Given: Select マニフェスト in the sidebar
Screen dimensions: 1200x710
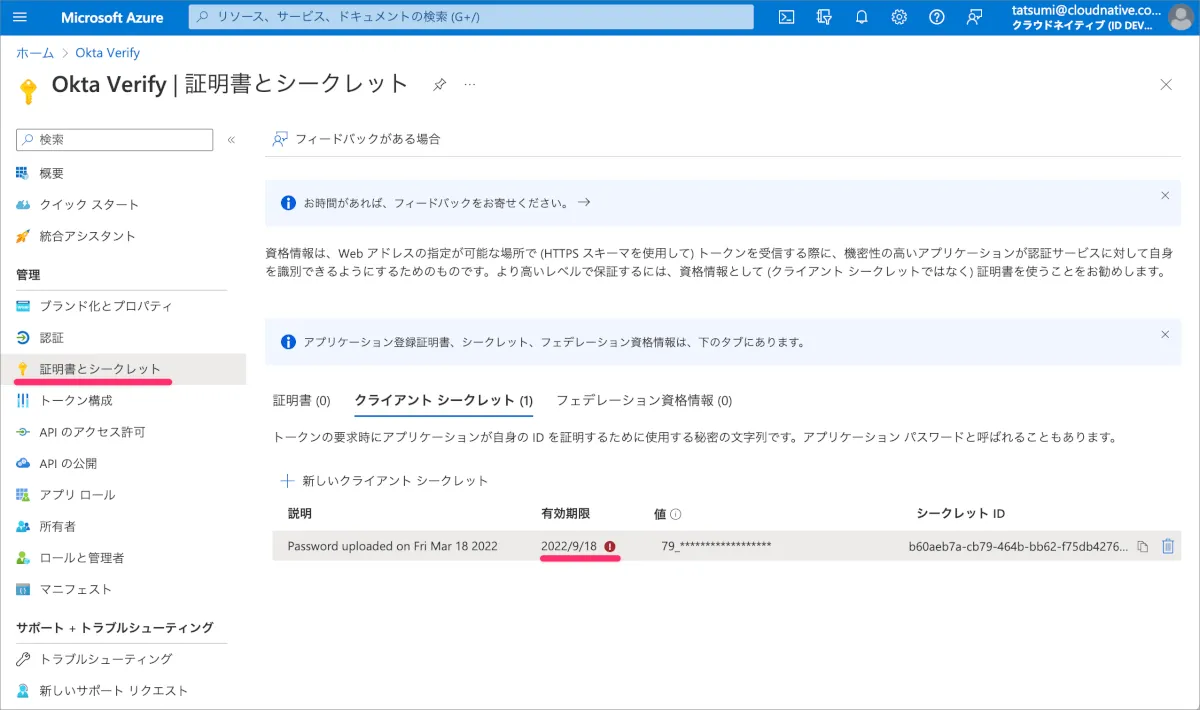Looking at the screenshot, I should tap(75, 589).
